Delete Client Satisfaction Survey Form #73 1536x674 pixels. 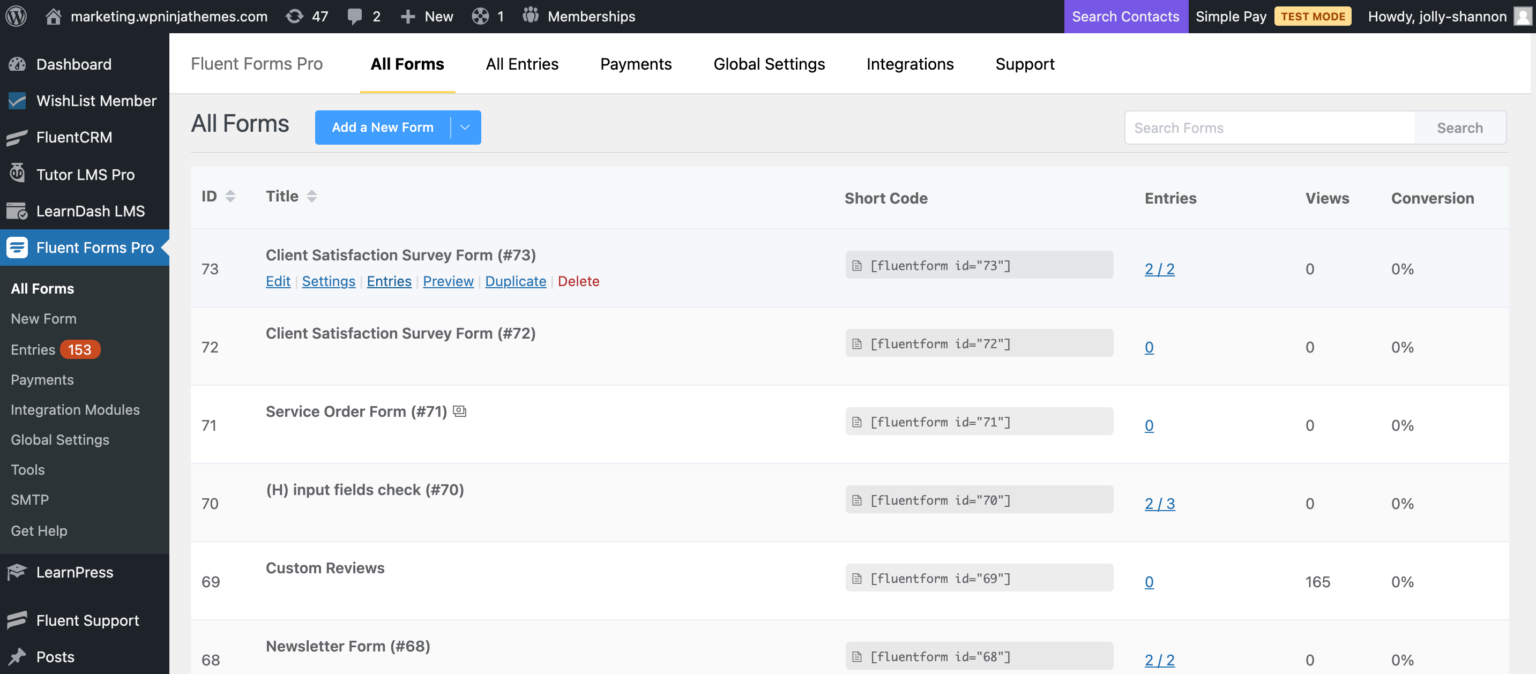point(578,282)
